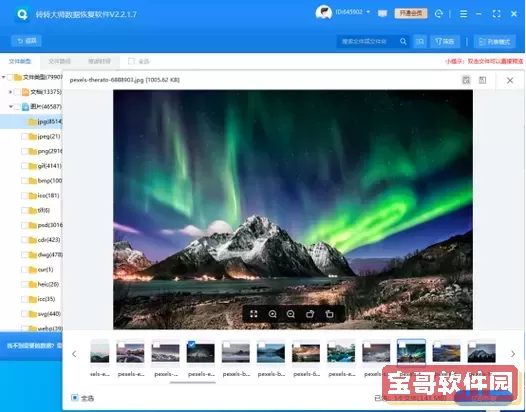Open the 筛选 filter button
Screen dimensions: 526x412
[445, 42]
